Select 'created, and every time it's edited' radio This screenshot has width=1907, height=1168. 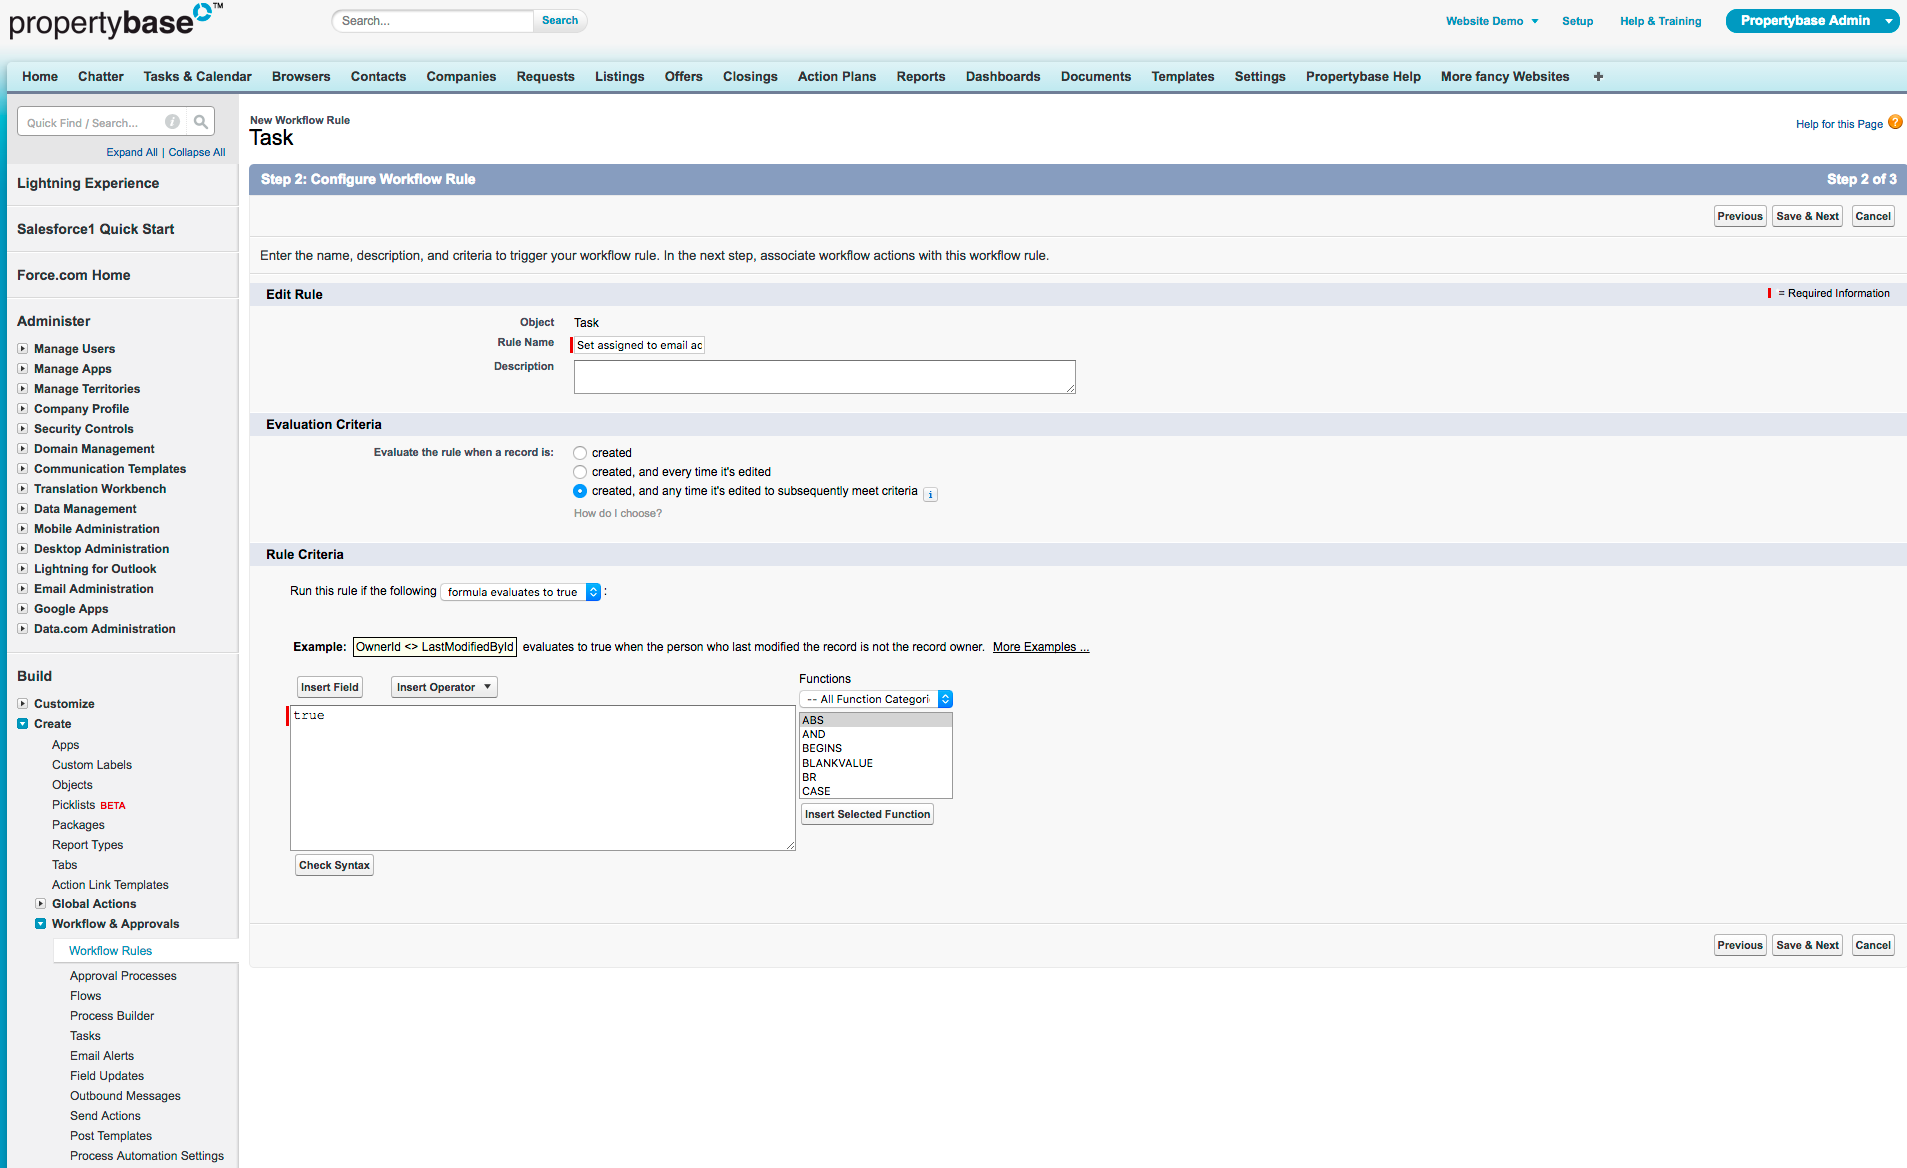click(x=580, y=472)
